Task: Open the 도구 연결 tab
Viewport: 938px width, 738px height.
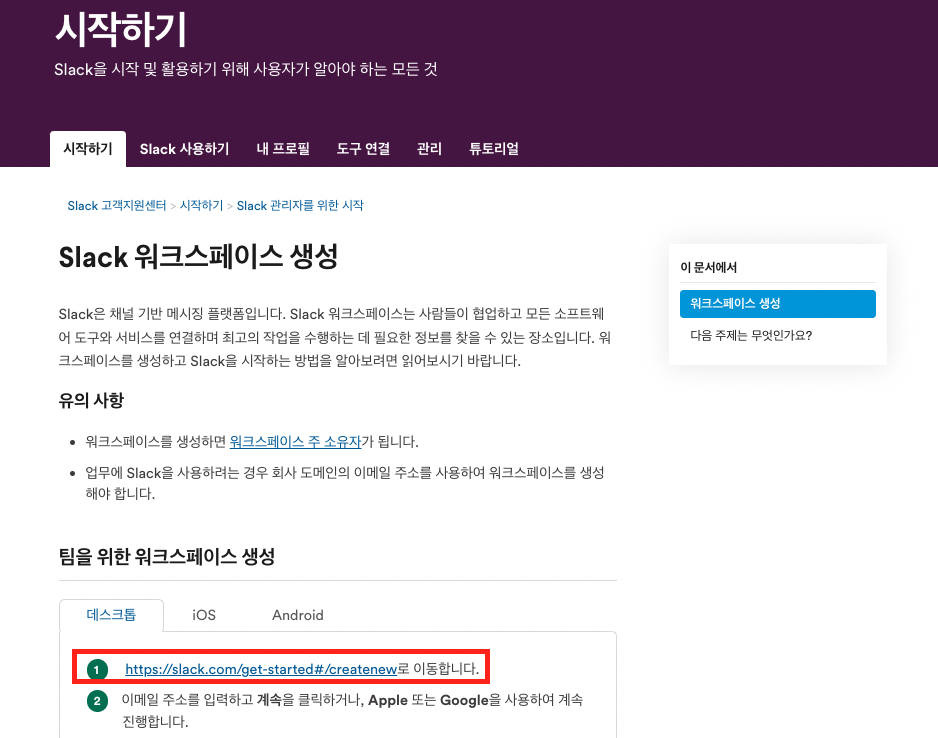Action: pos(363,149)
